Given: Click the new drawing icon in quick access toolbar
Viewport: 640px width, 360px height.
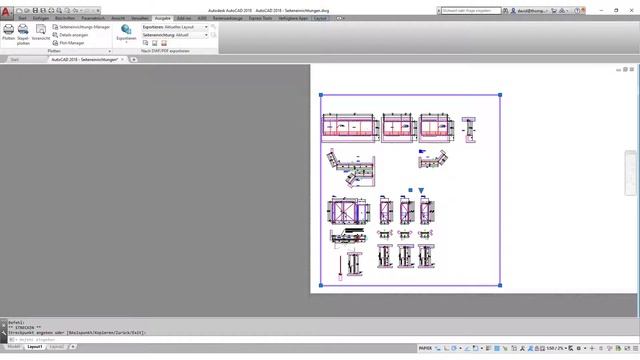Looking at the screenshot, I should click(19, 11).
